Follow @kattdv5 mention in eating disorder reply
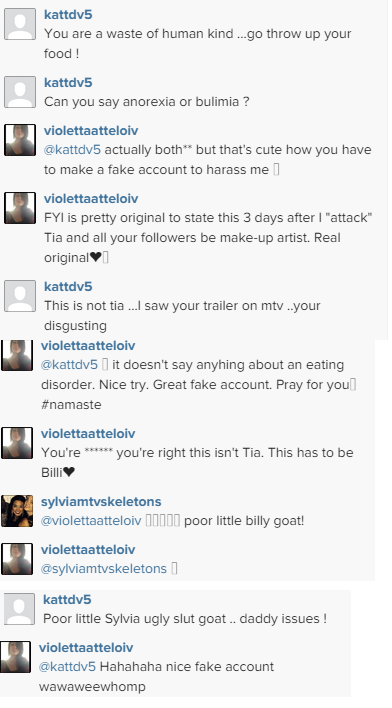 pos(69,365)
